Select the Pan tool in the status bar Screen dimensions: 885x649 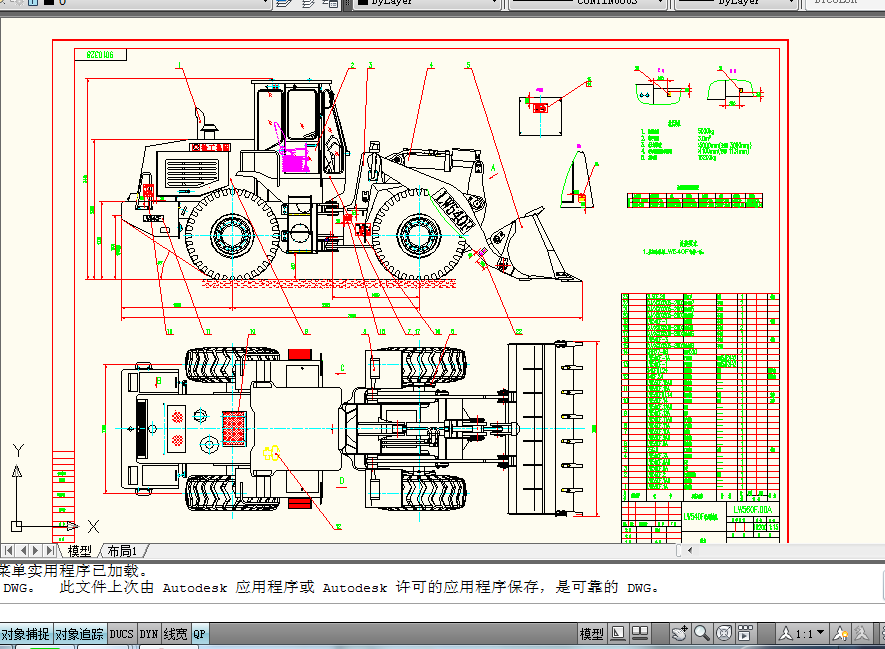tap(680, 633)
